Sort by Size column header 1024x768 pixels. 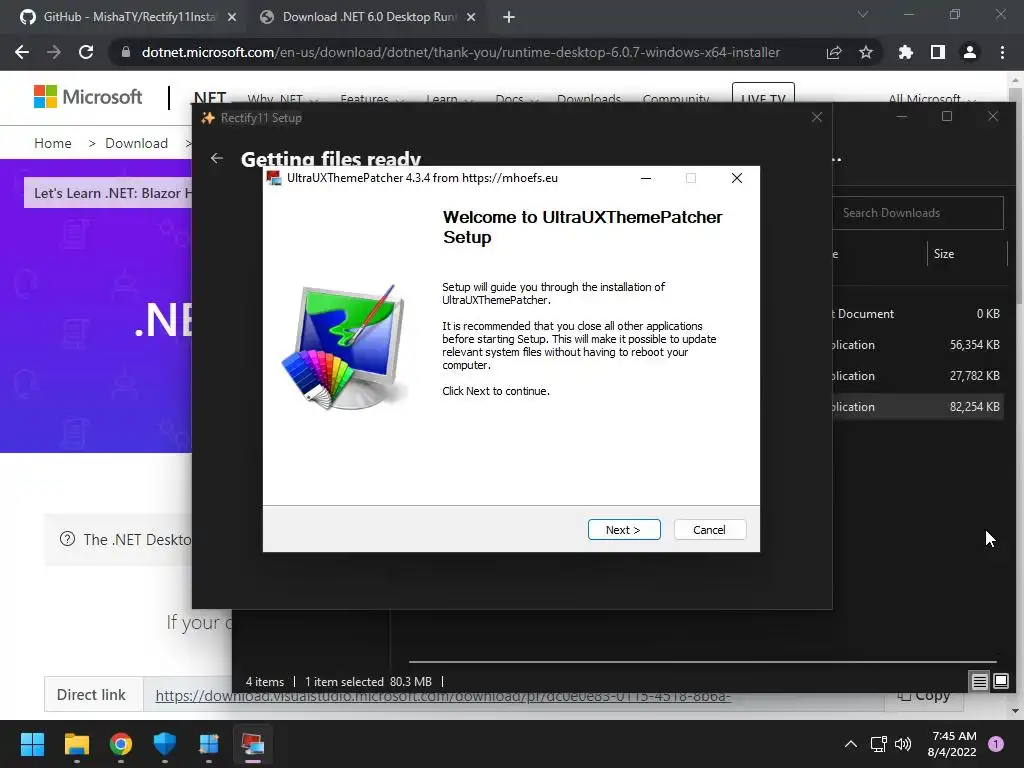click(944, 254)
